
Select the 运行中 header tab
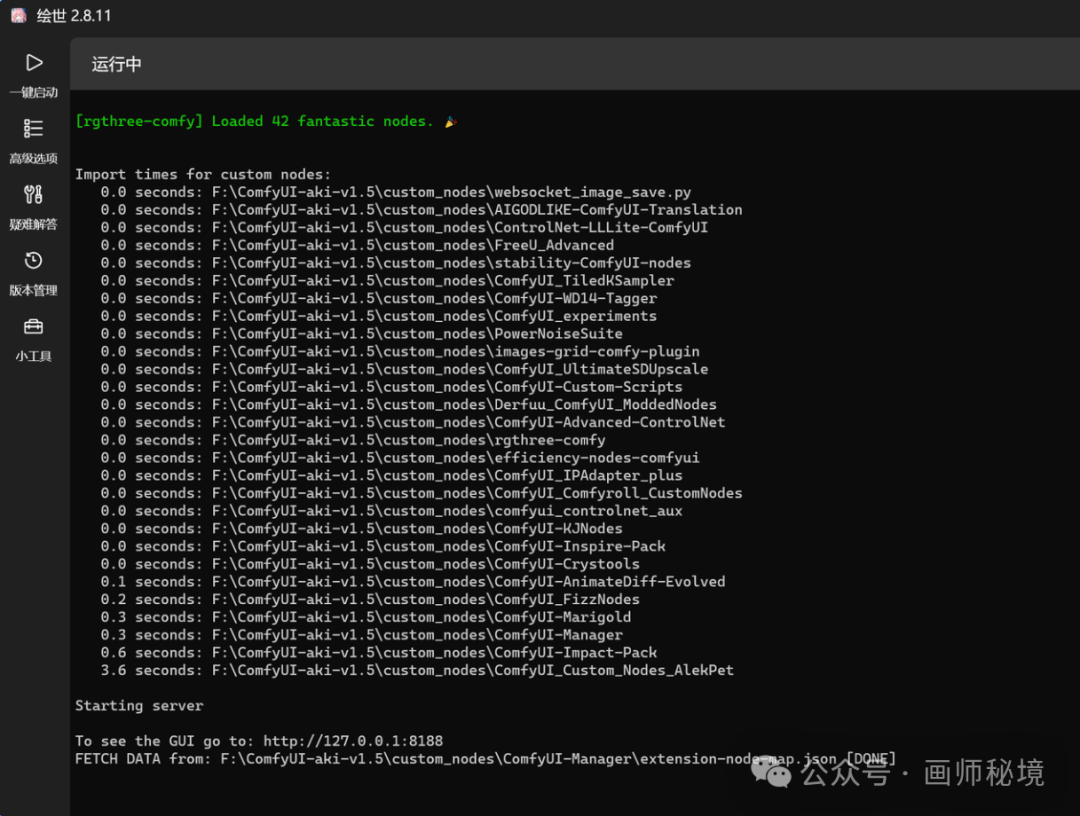click(116, 64)
